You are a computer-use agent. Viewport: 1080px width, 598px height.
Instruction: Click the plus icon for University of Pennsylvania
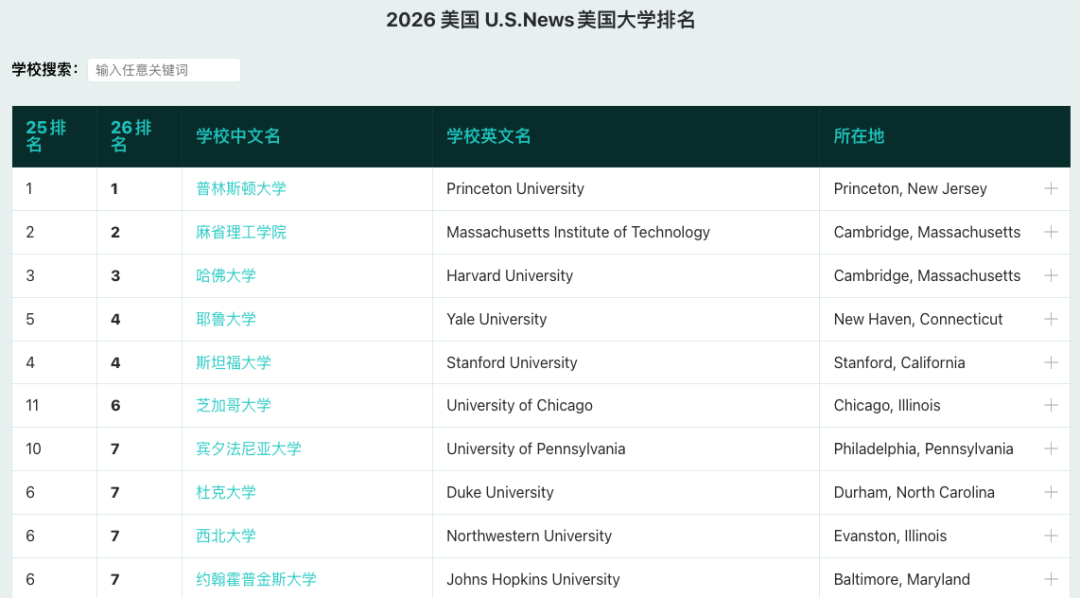click(x=1051, y=448)
